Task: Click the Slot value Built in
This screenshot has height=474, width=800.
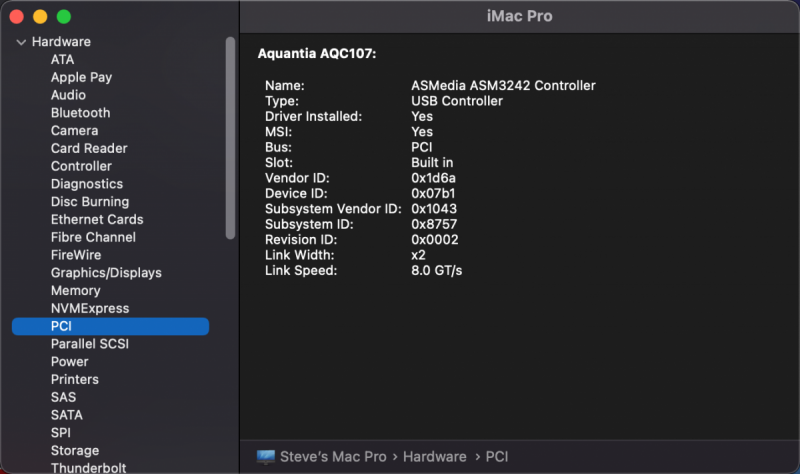Action: tap(432, 163)
